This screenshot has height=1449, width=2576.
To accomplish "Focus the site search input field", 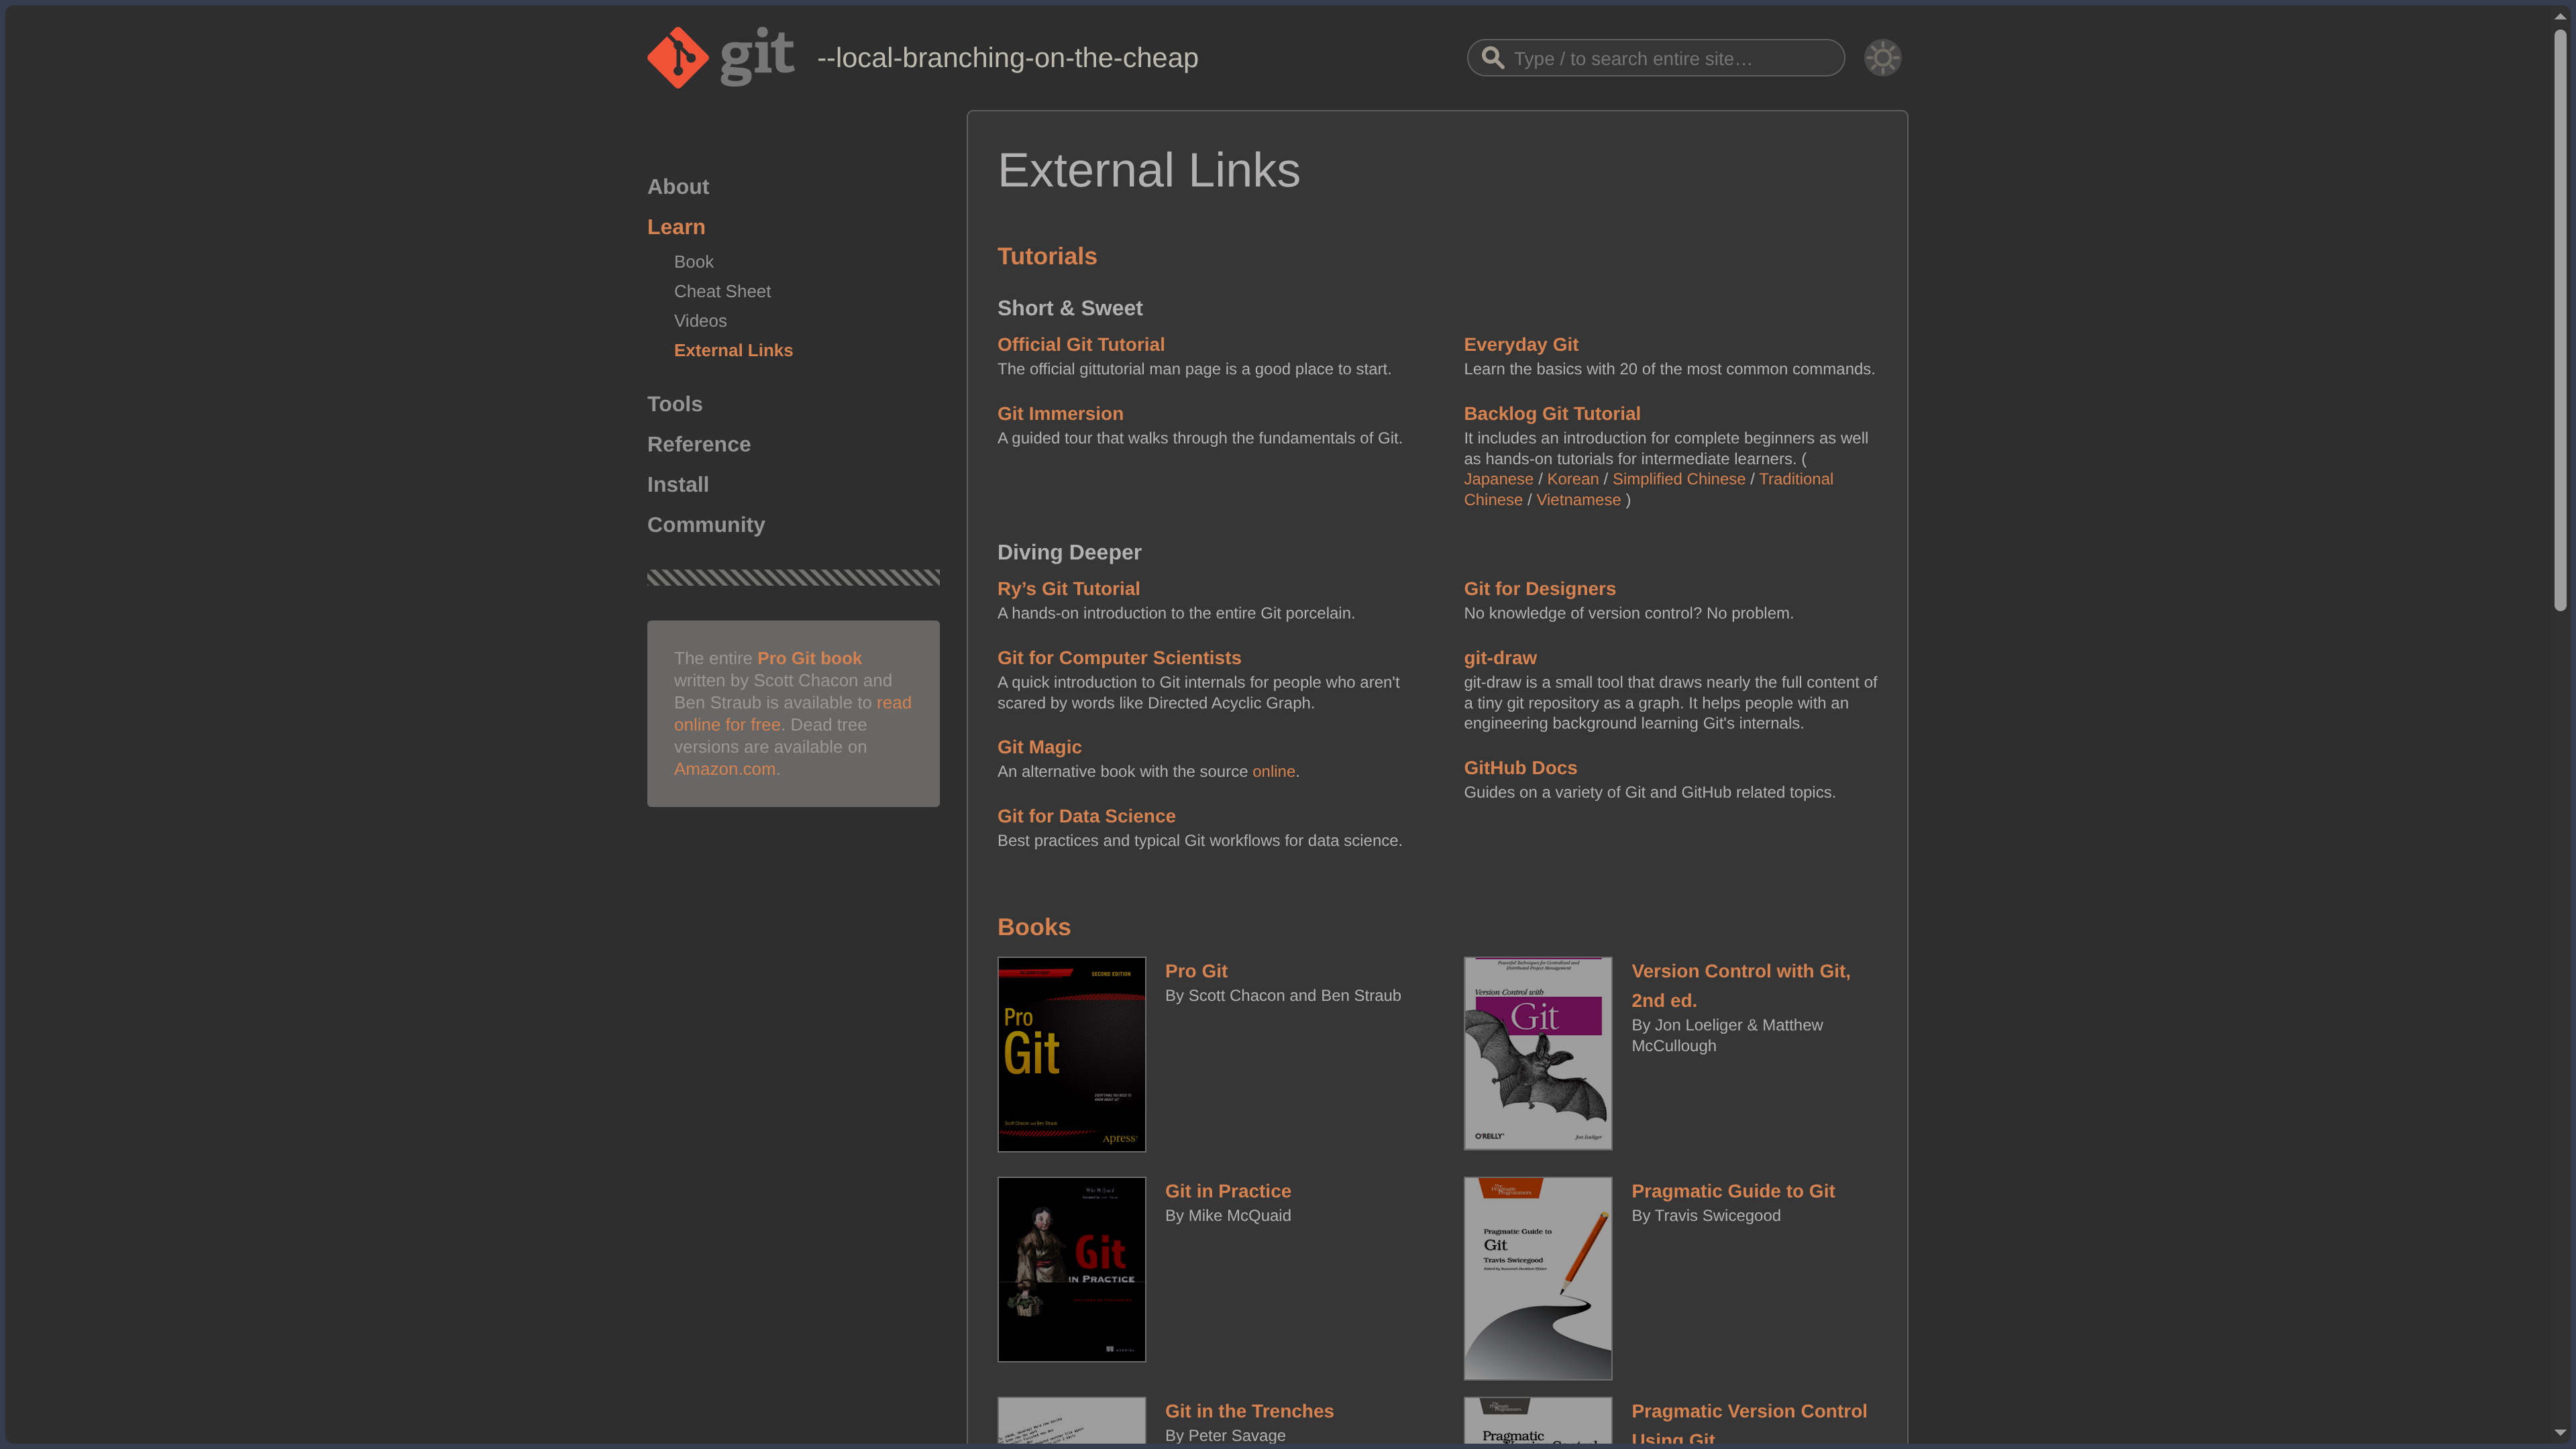I will pyautogui.click(x=1655, y=58).
